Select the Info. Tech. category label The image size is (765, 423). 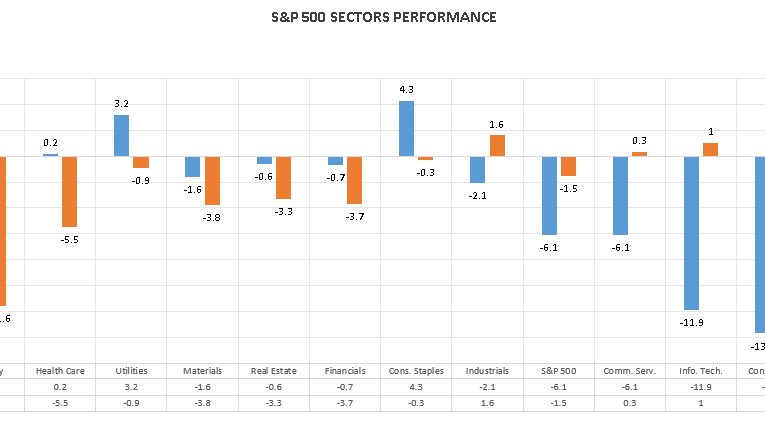701,370
